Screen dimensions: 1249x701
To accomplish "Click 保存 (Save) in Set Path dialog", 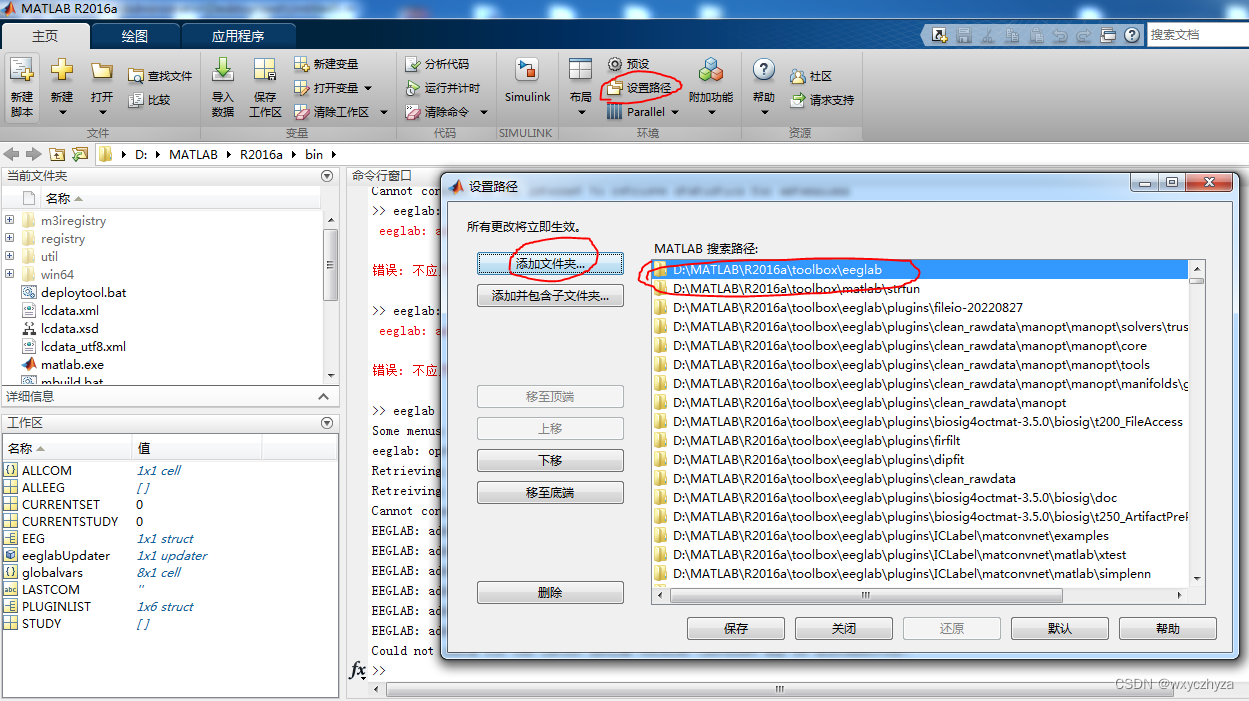I will (736, 628).
